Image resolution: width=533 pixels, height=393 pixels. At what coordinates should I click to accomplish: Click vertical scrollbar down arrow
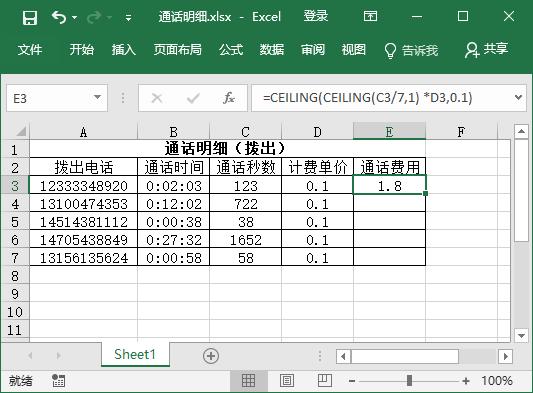tap(521, 336)
